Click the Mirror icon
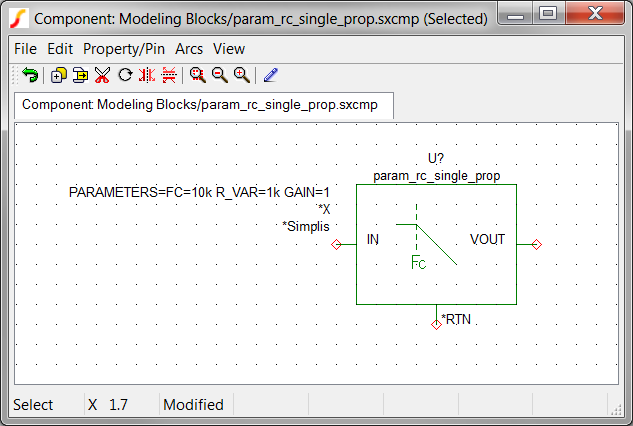The height and width of the screenshot is (426, 633). point(147,75)
